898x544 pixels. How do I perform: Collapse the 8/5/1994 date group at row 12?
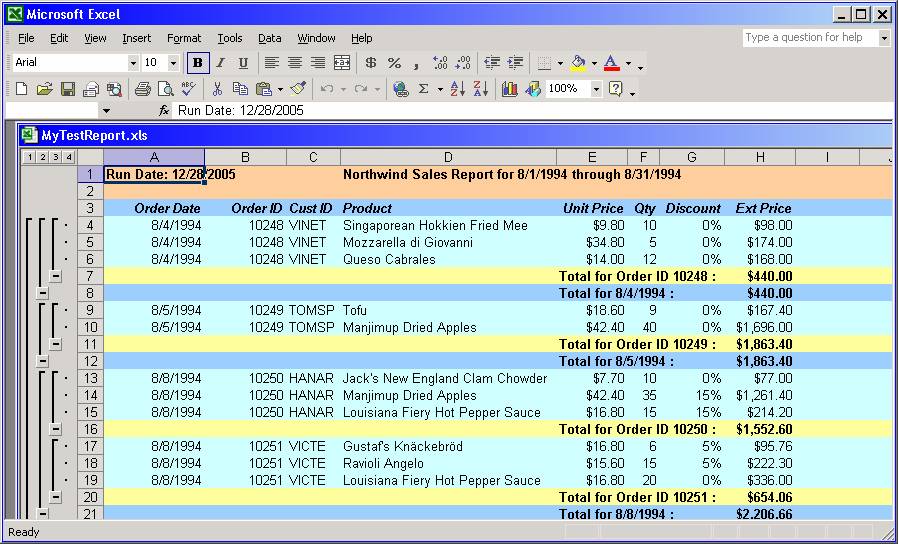(42, 361)
